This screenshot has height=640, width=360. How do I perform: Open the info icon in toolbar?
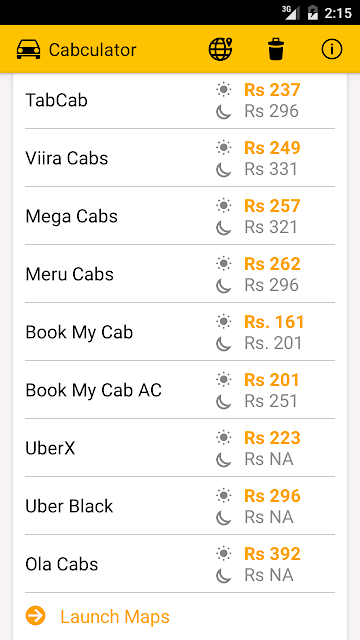coord(331,49)
